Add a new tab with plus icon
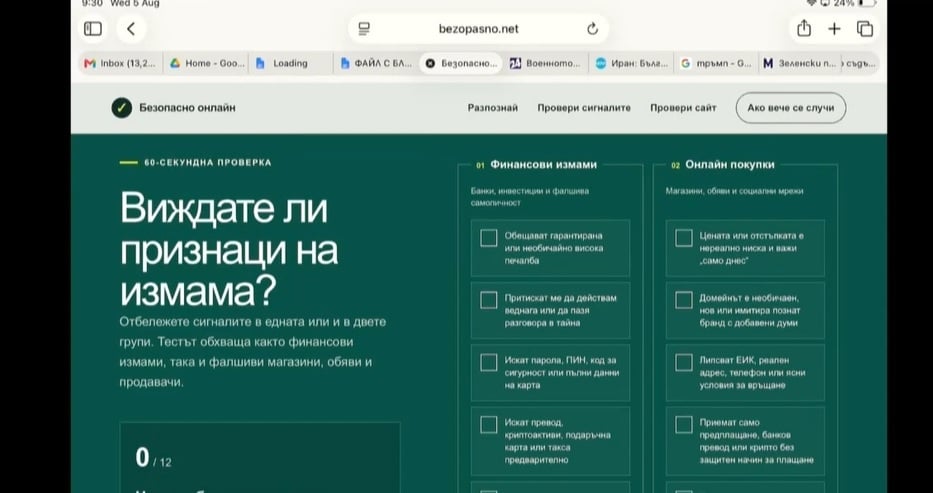Image resolution: width=933 pixels, height=493 pixels. pos(834,29)
